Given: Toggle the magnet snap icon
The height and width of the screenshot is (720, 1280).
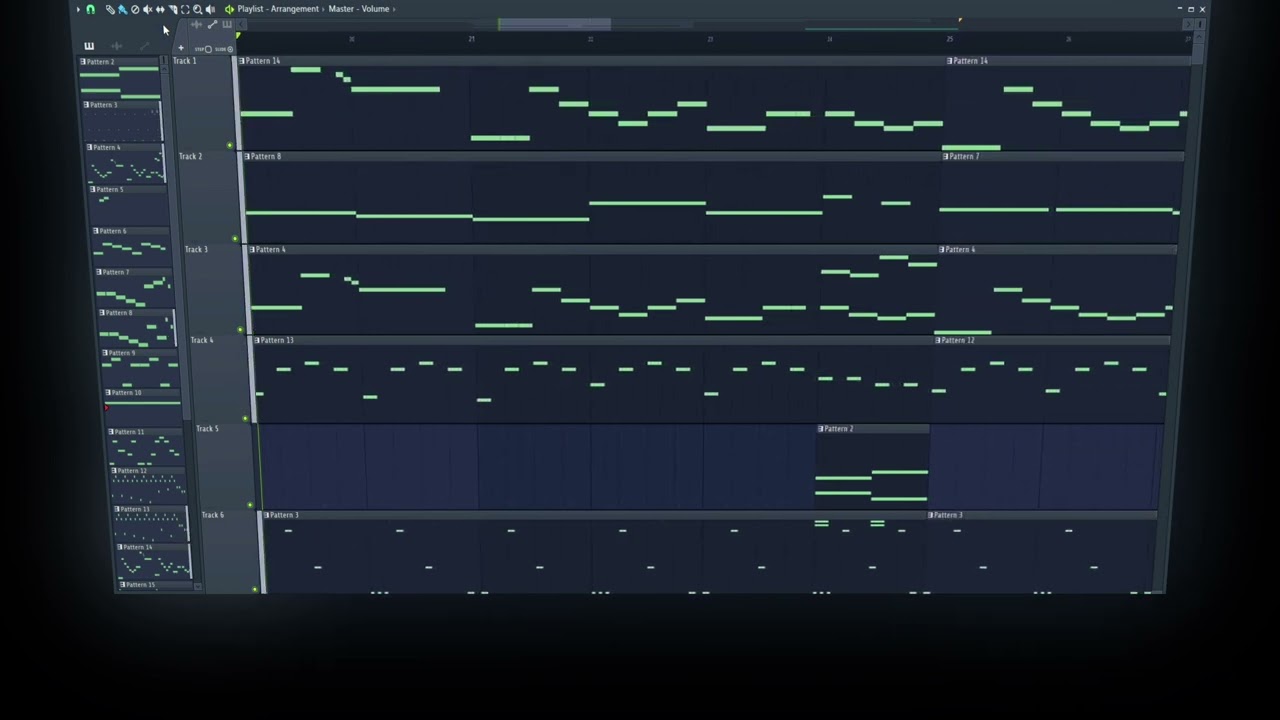Looking at the screenshot, I should 90,9.
